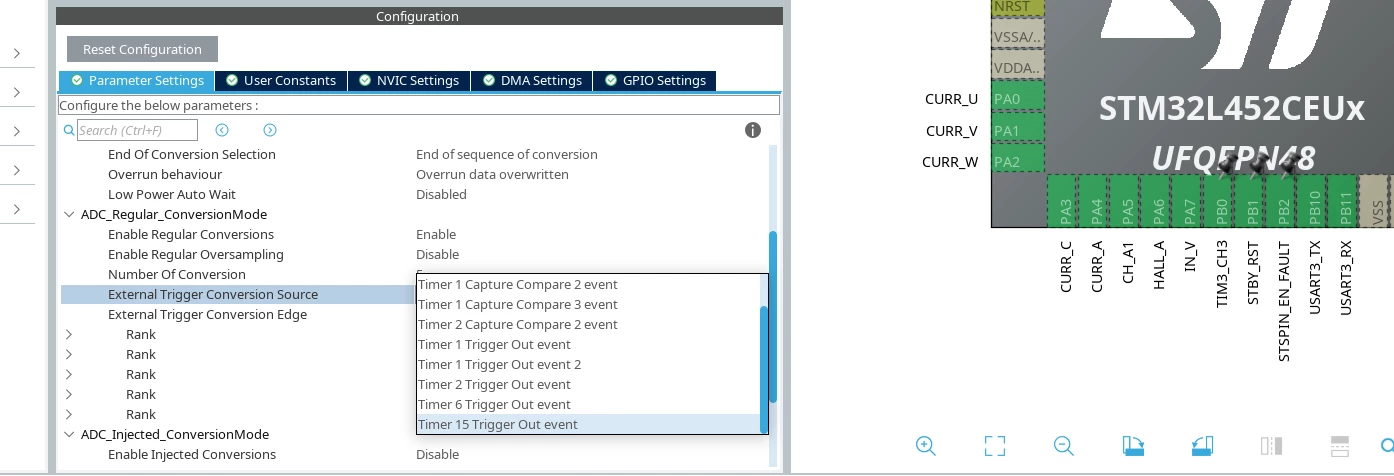Viewport: 1394px width, 476px height.
Task: Click the Enable Regular Oversampling parameter
Action: 196,254
